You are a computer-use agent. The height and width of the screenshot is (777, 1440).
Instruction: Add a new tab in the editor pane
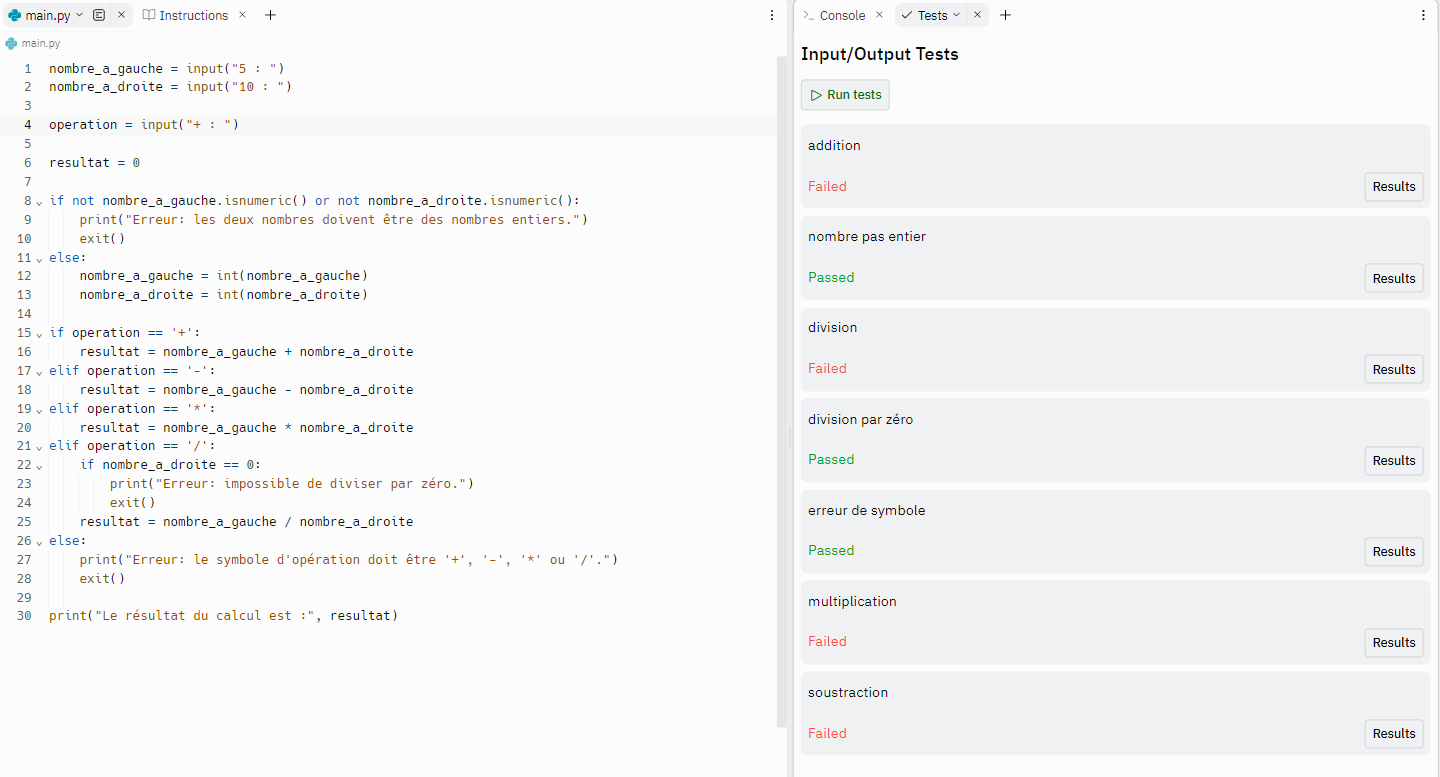(270, 15)
